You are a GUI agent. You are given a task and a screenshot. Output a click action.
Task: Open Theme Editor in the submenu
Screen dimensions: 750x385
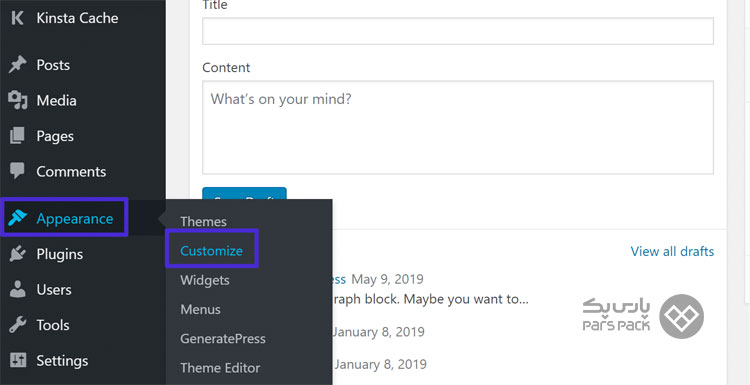(220, 368)
